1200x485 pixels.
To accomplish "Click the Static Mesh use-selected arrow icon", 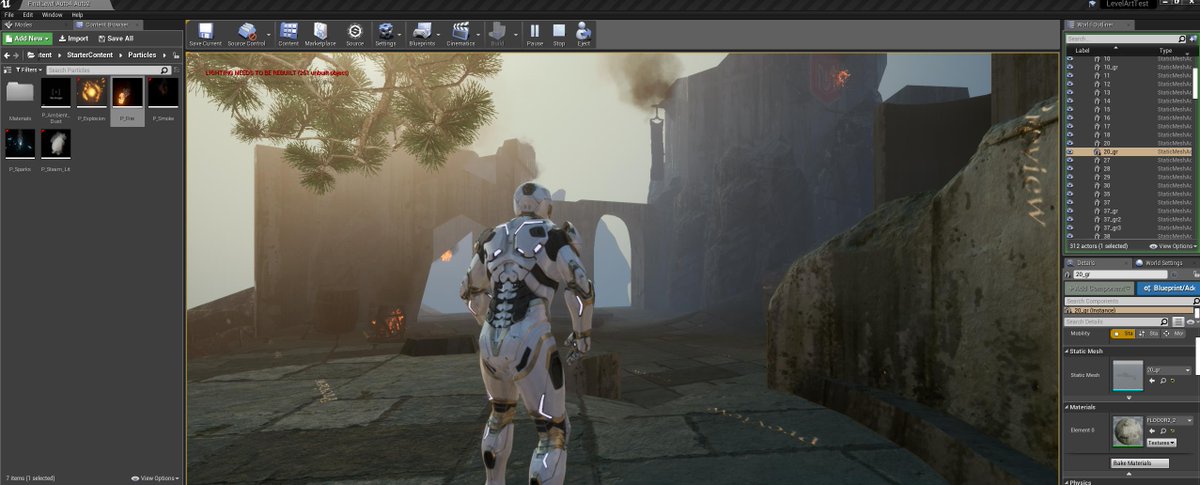I will [x=1152, y=380].
